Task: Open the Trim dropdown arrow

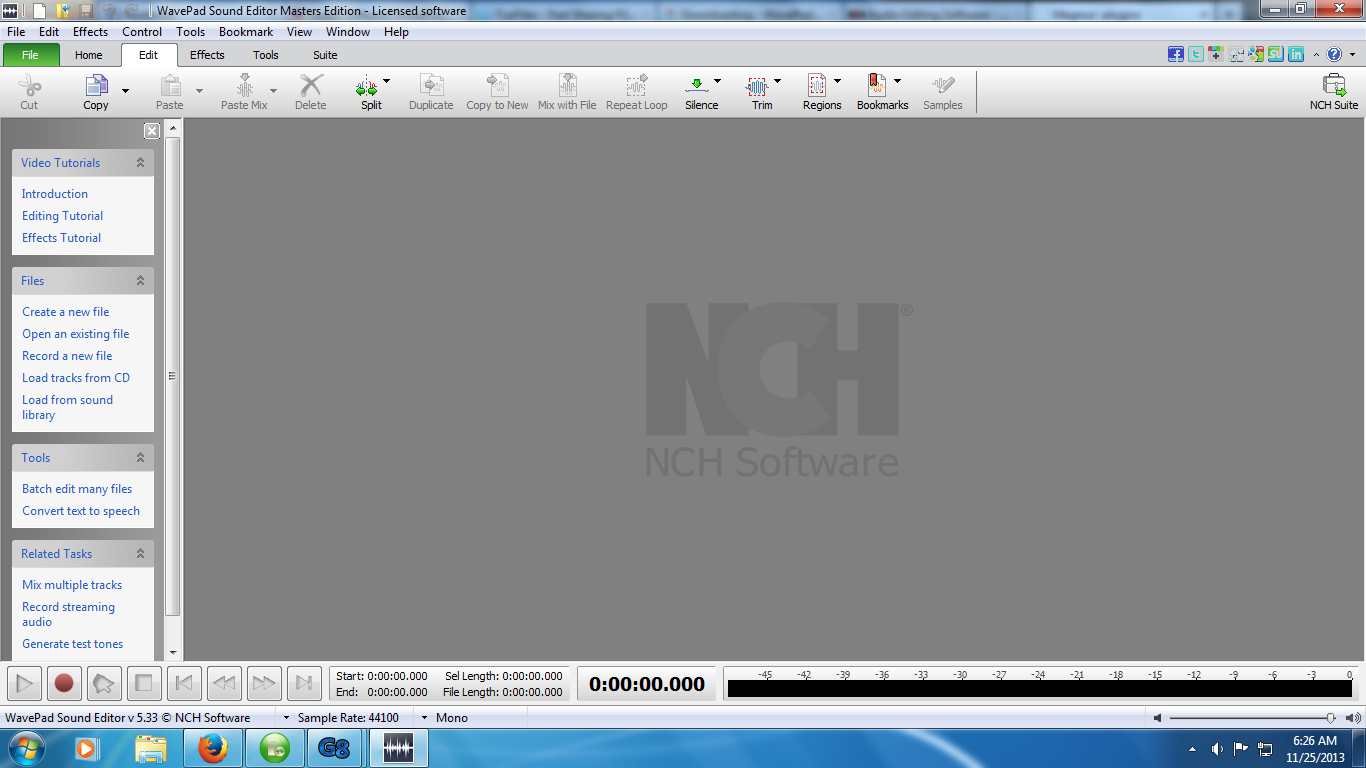Action: point(777,81)
